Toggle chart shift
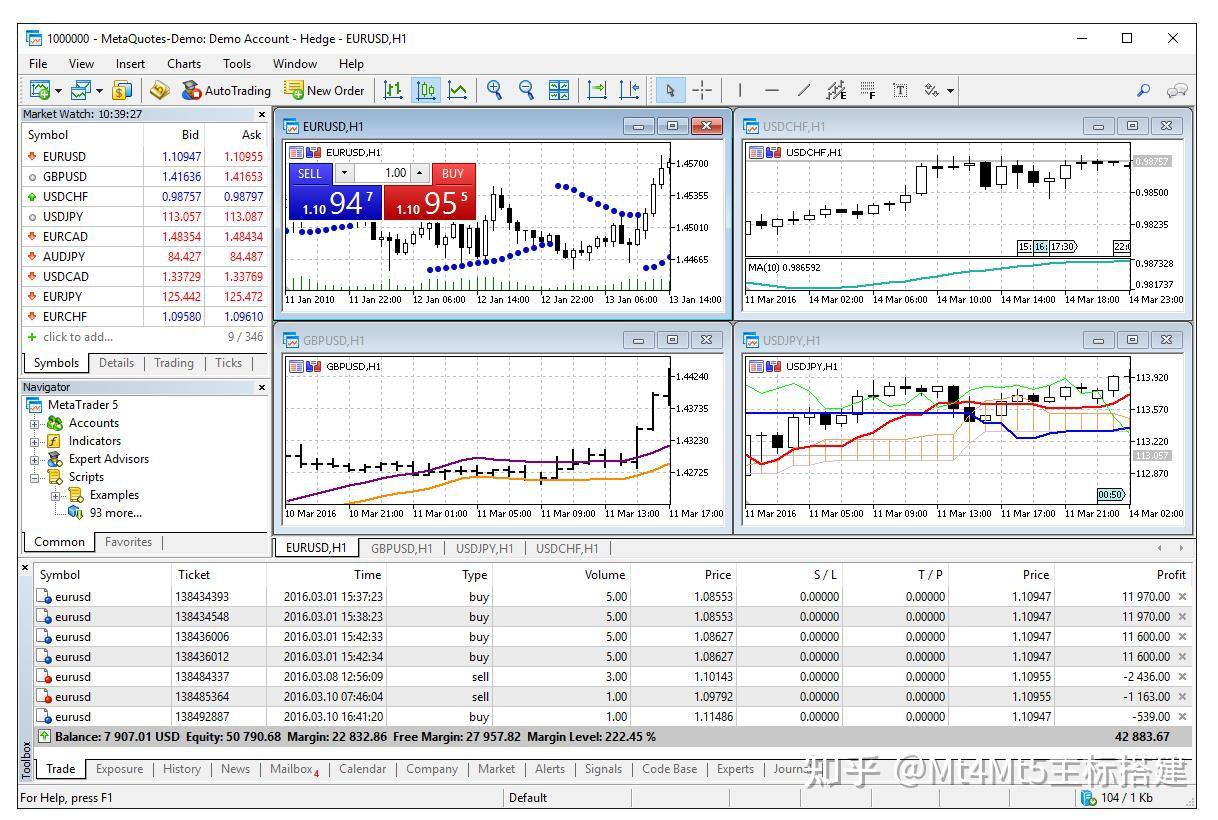Image resolution: width=1218 pixels, height=820 pixels. [629, 90]
